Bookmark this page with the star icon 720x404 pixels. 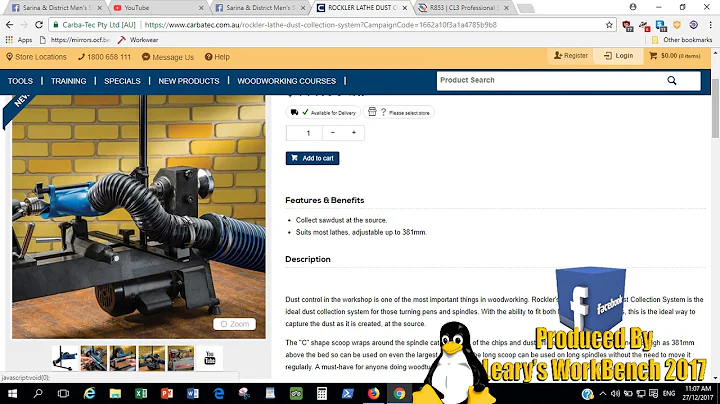click(609, 25)
